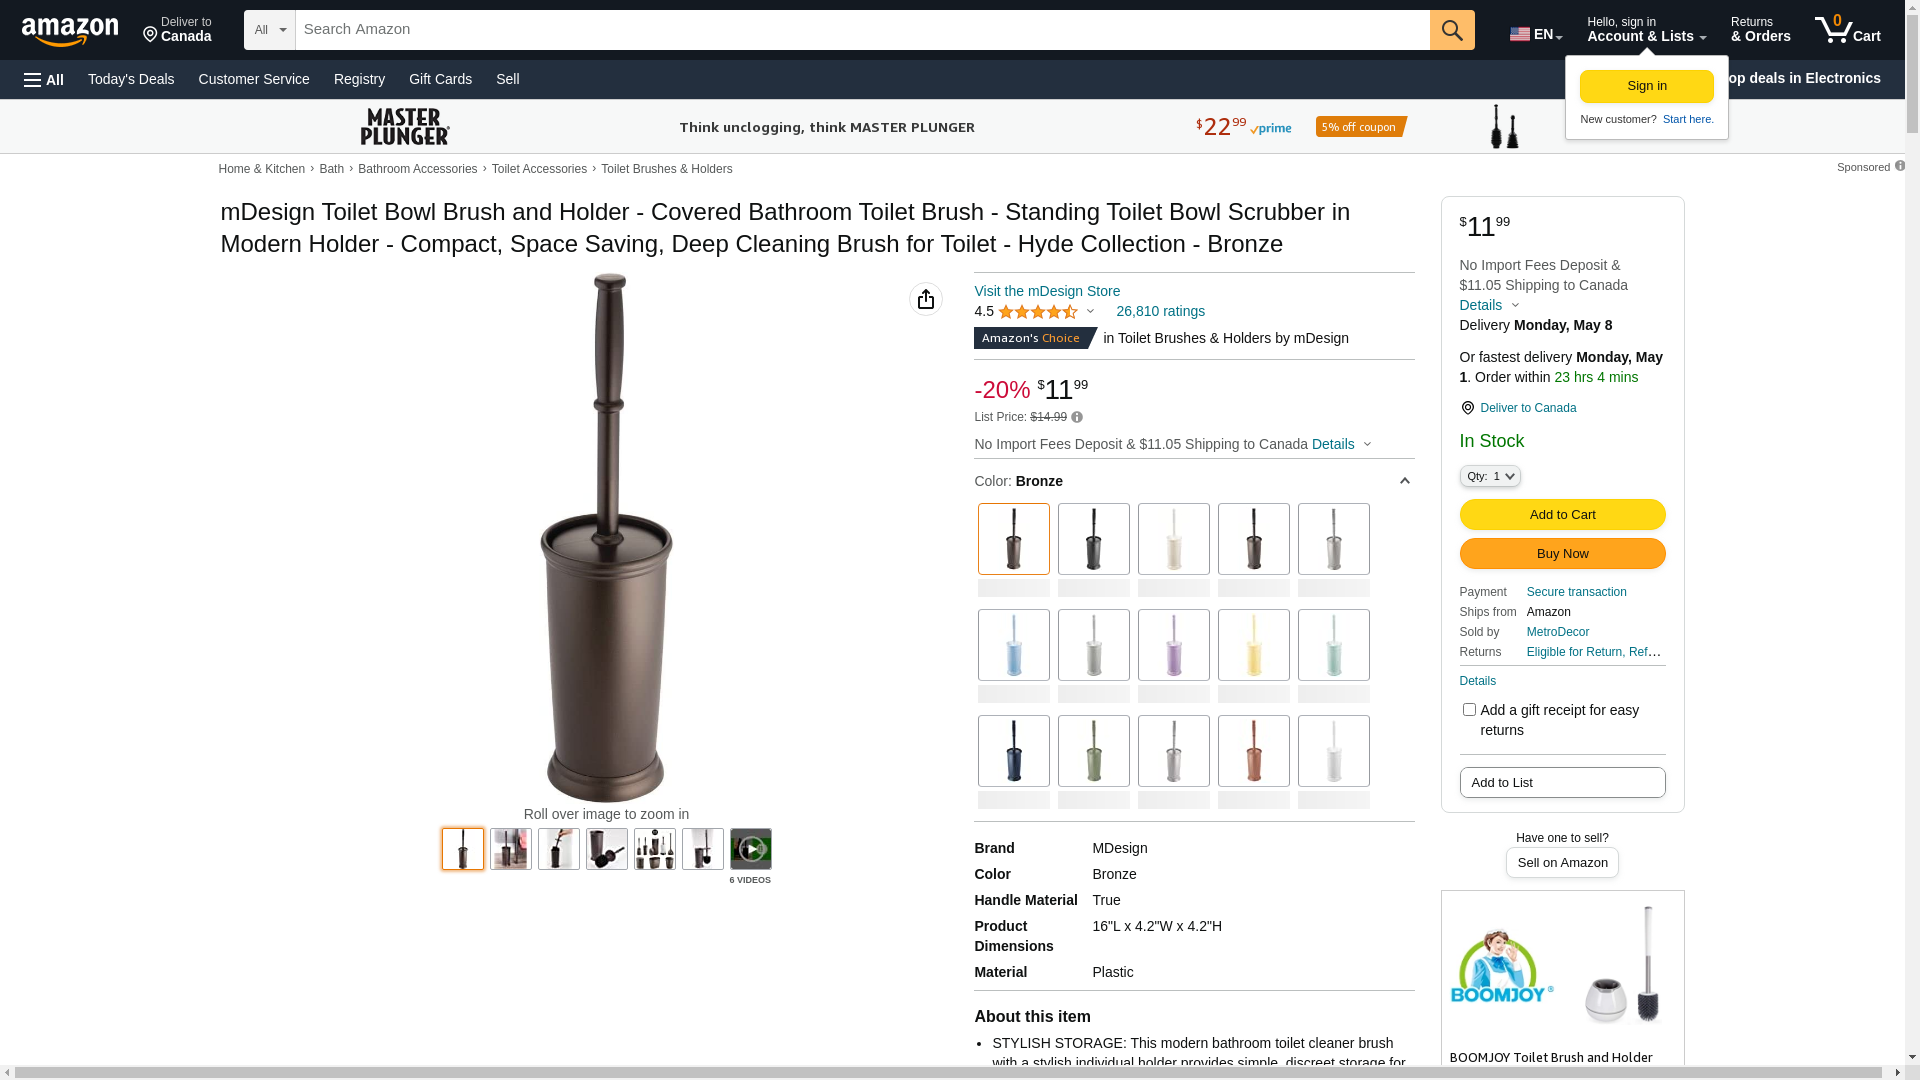
Task: Click the magnifying glass search button
Action: click(x=1452, y=30)
